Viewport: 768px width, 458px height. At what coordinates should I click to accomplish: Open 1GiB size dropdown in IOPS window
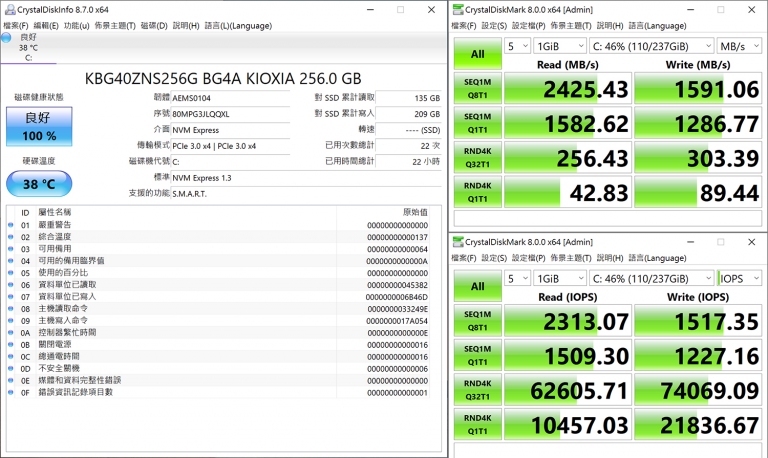[560, 278]
